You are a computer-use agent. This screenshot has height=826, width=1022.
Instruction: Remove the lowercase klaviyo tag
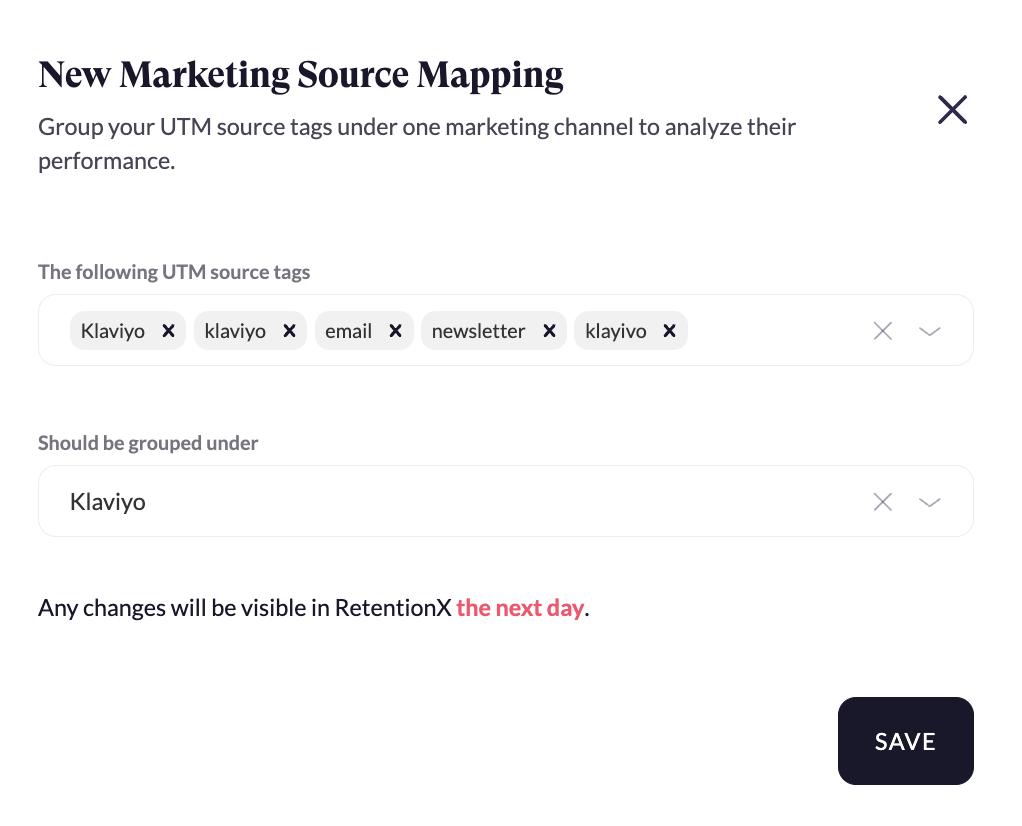point(289,331)
